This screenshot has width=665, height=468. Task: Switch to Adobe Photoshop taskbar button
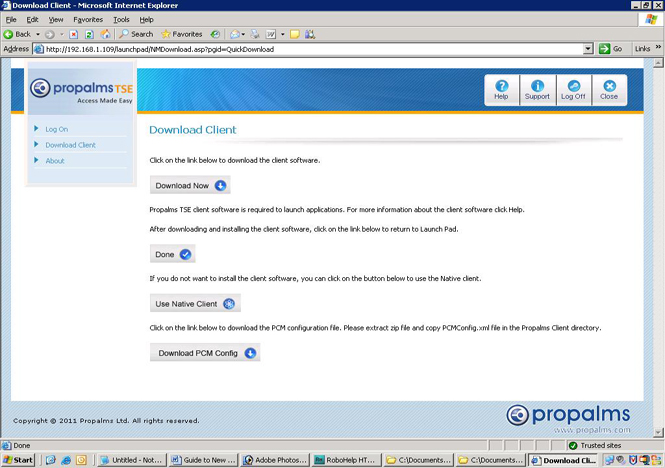pos(275,460)
